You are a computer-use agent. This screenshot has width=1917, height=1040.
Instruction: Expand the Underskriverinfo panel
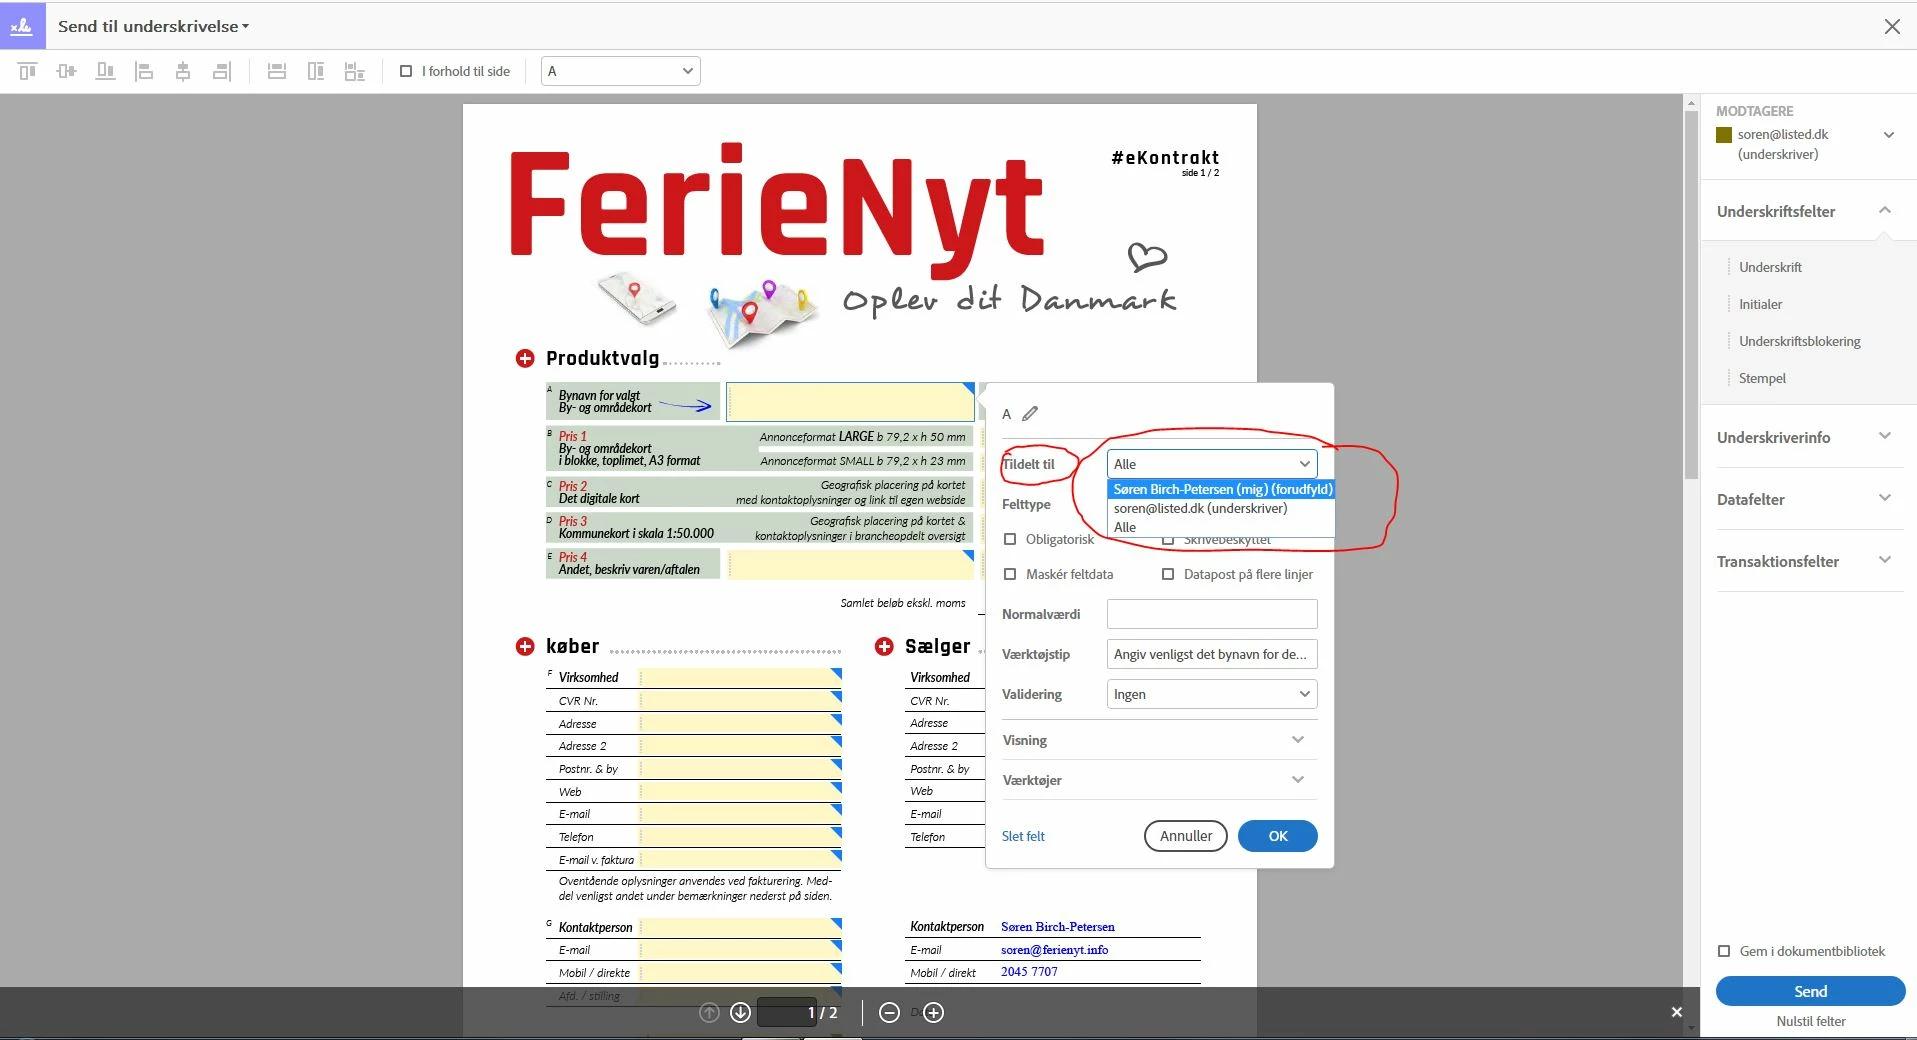pyautogui.click(x=1884, y=437)
